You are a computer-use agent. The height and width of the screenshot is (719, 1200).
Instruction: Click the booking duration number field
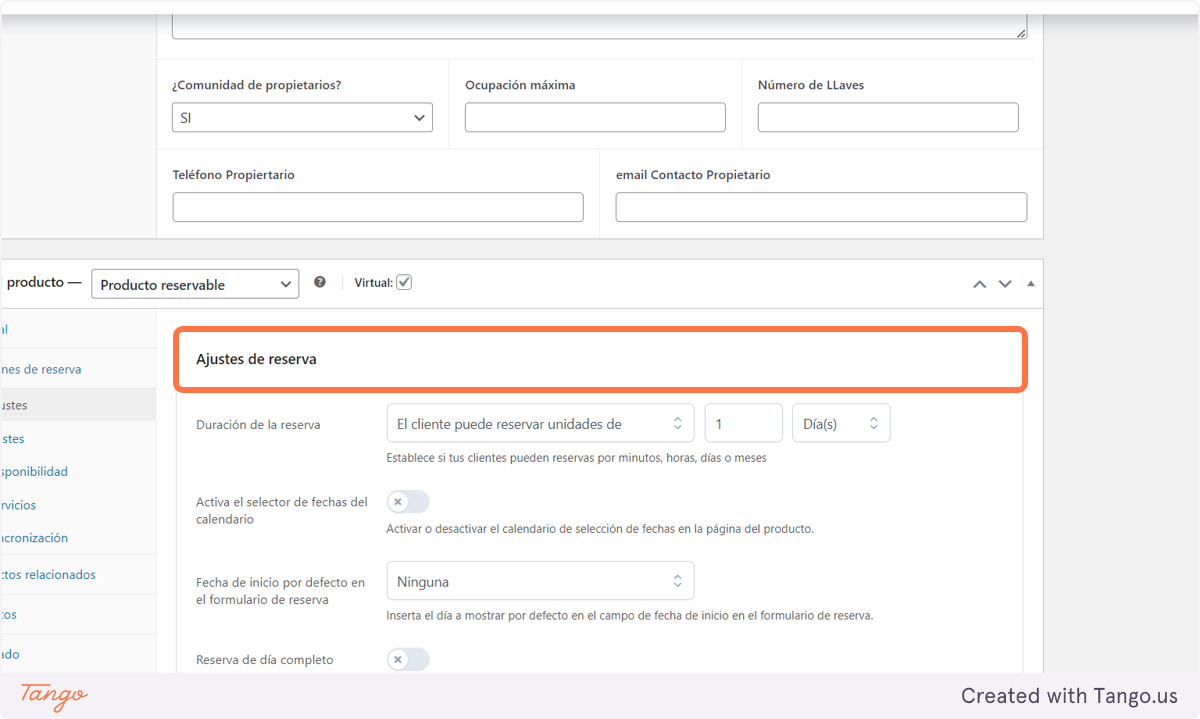tap(744, 424)
